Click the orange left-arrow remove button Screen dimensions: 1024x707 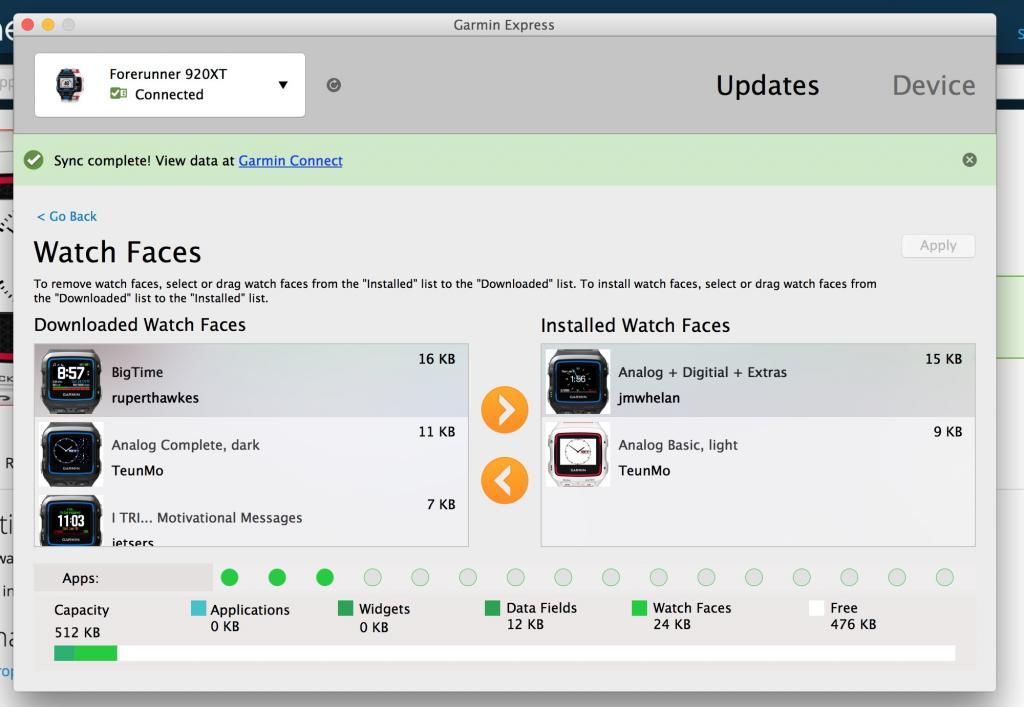[505, 480]
